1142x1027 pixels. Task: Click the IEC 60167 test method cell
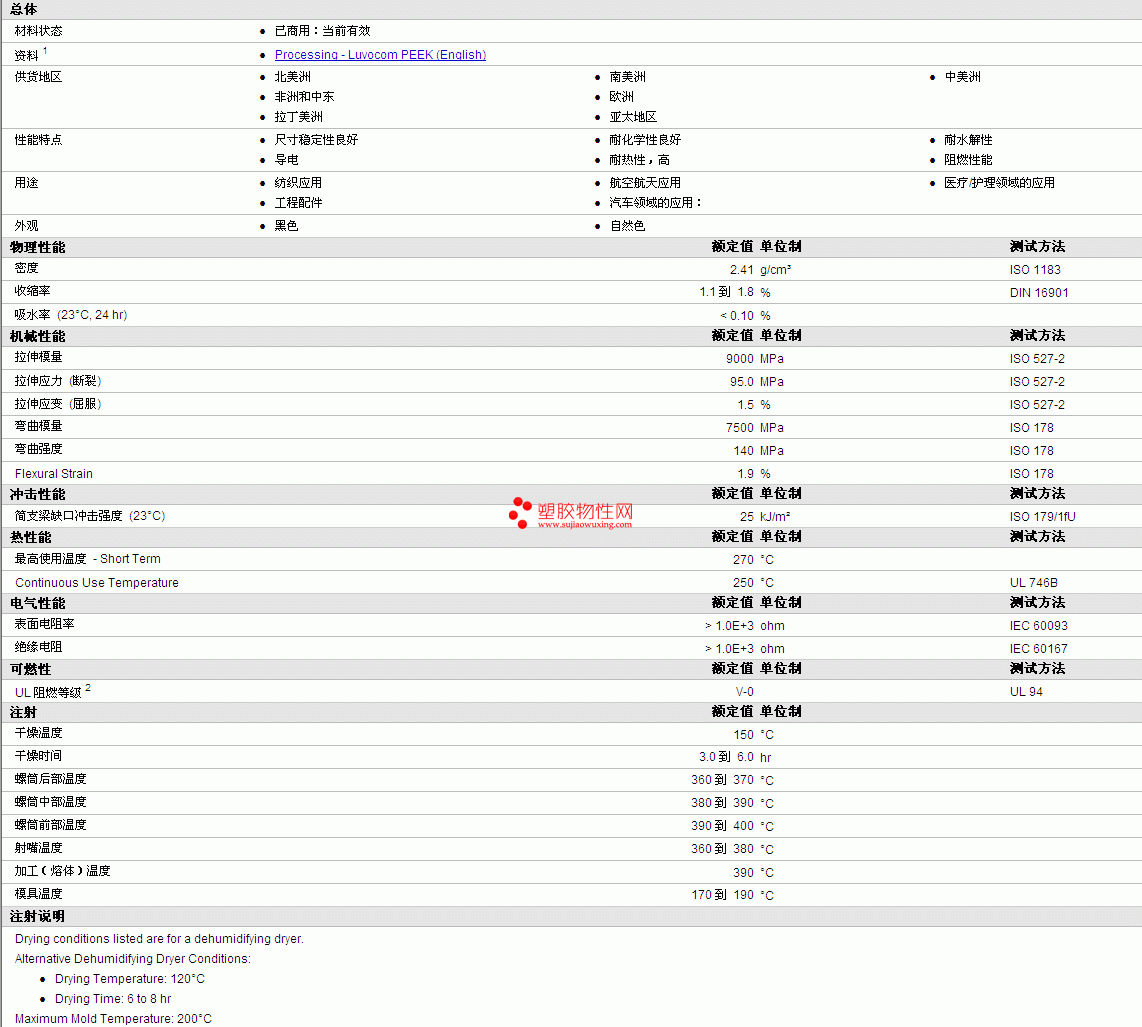coord(1039,648)
